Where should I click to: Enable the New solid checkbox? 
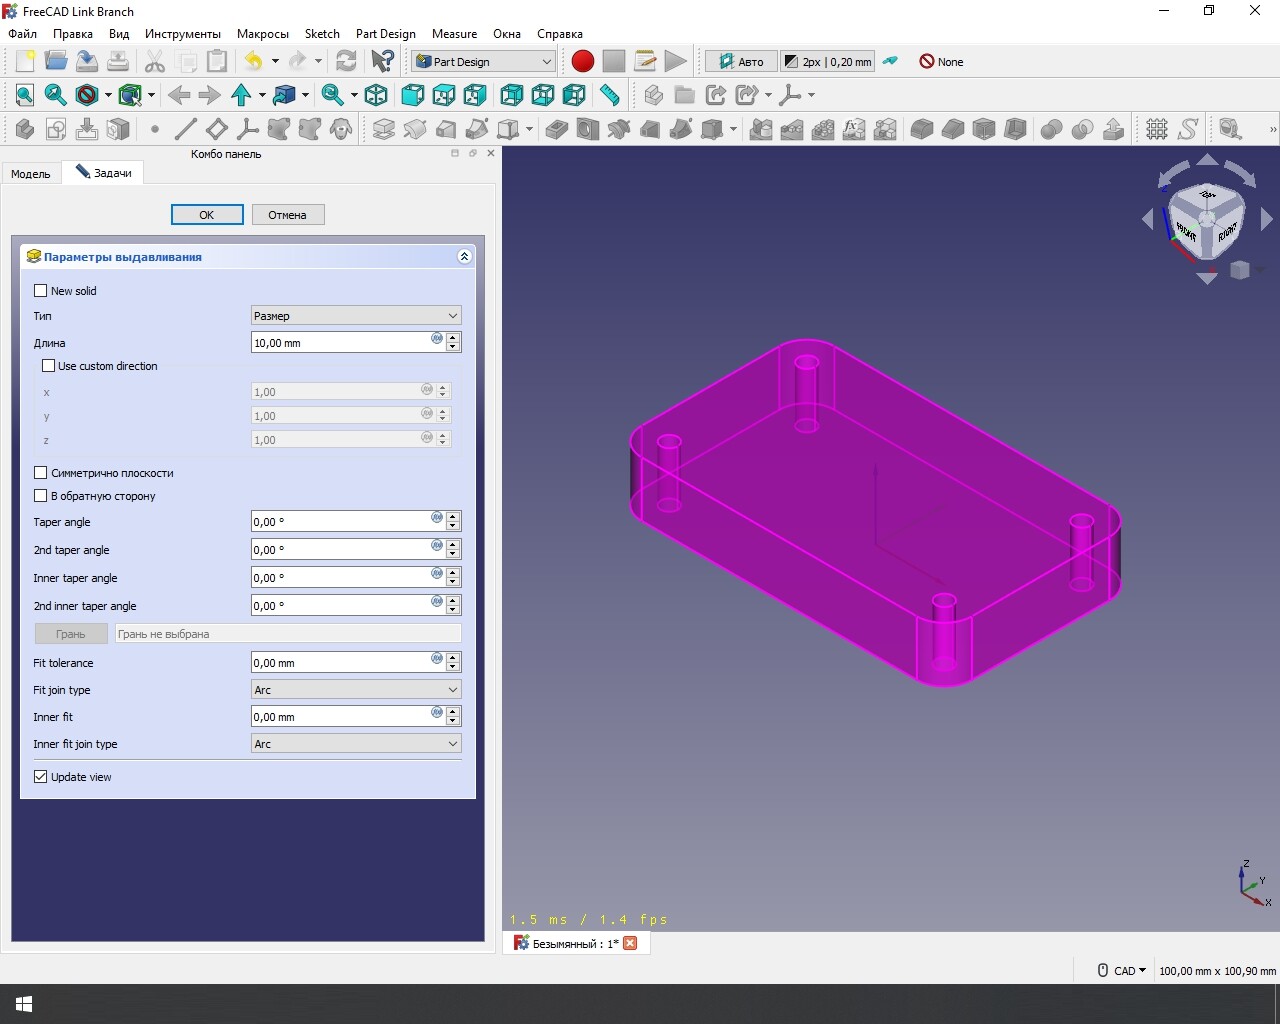pos(41,291)
